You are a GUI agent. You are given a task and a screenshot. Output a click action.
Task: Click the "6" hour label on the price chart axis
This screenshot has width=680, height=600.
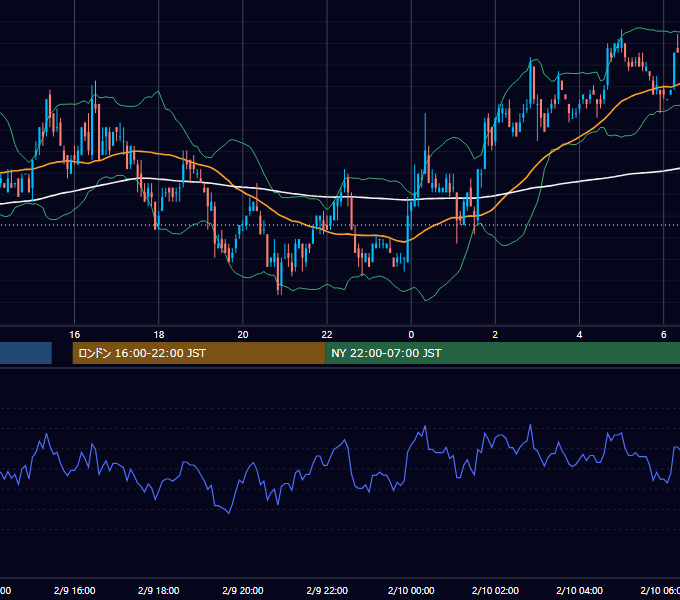[664, 334]
